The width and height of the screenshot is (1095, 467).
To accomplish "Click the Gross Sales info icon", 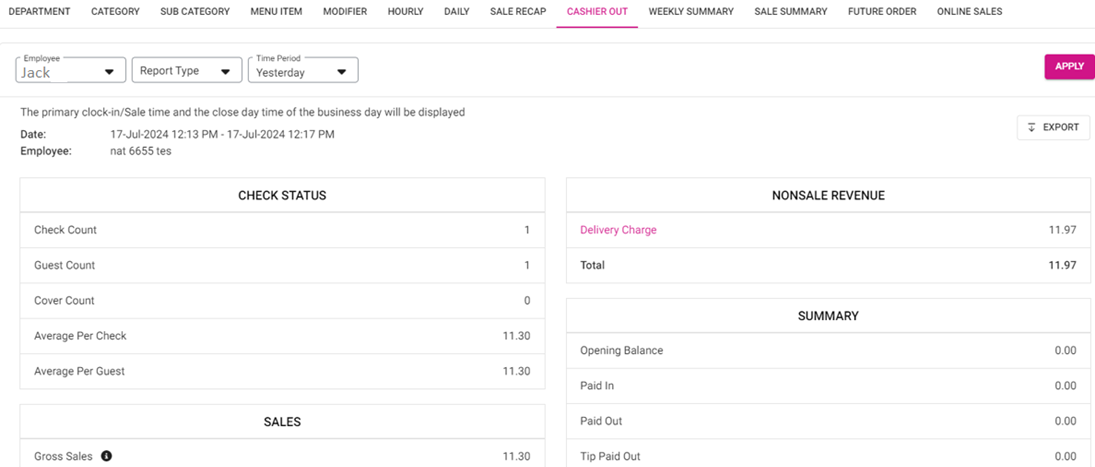I will 106,456.
